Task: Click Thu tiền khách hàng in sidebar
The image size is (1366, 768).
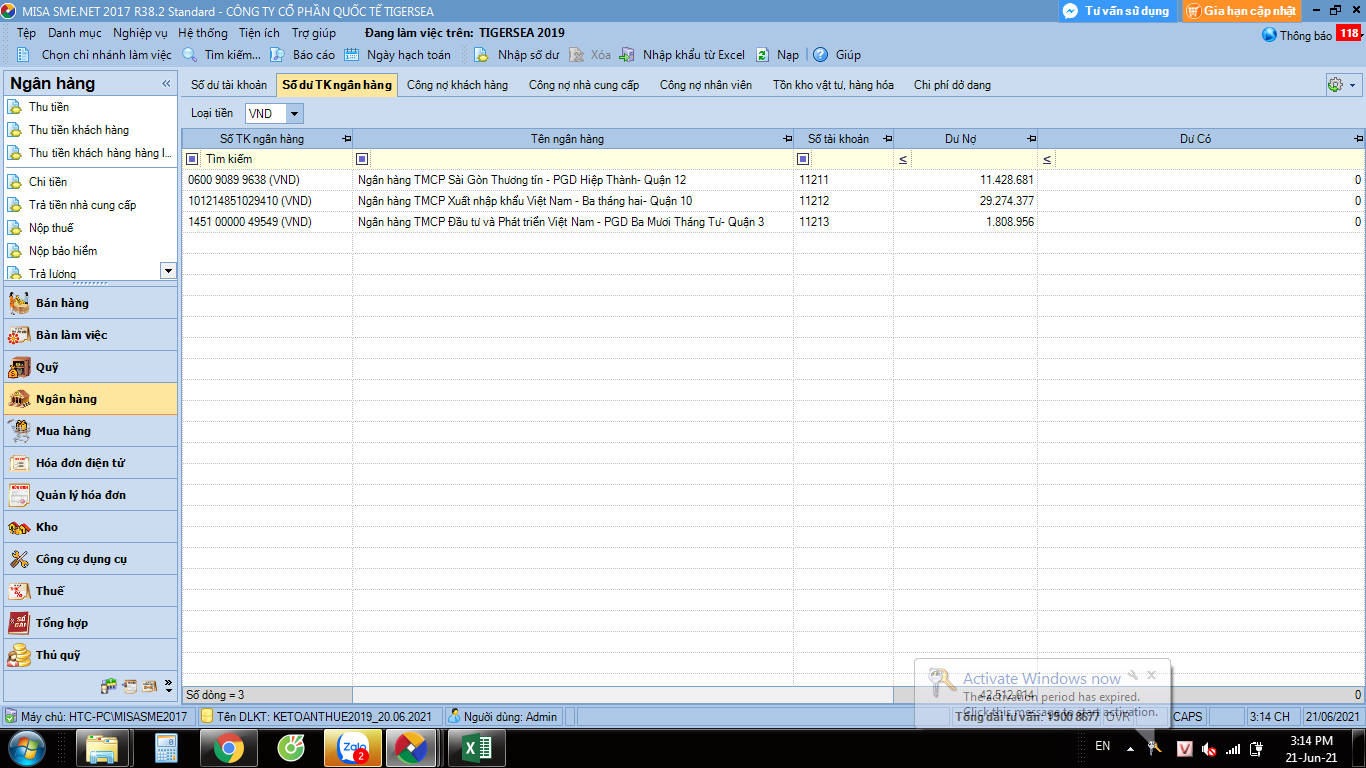Action: (79, 130)
